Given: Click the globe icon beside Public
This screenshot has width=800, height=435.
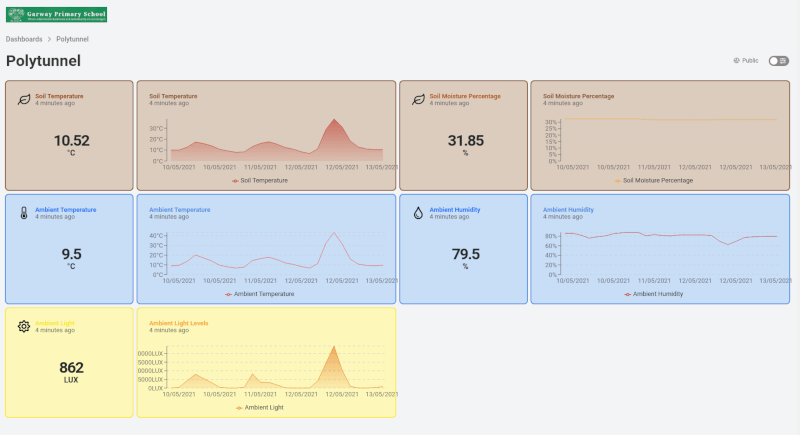Looking at the screenshot, I should (736, 61).
